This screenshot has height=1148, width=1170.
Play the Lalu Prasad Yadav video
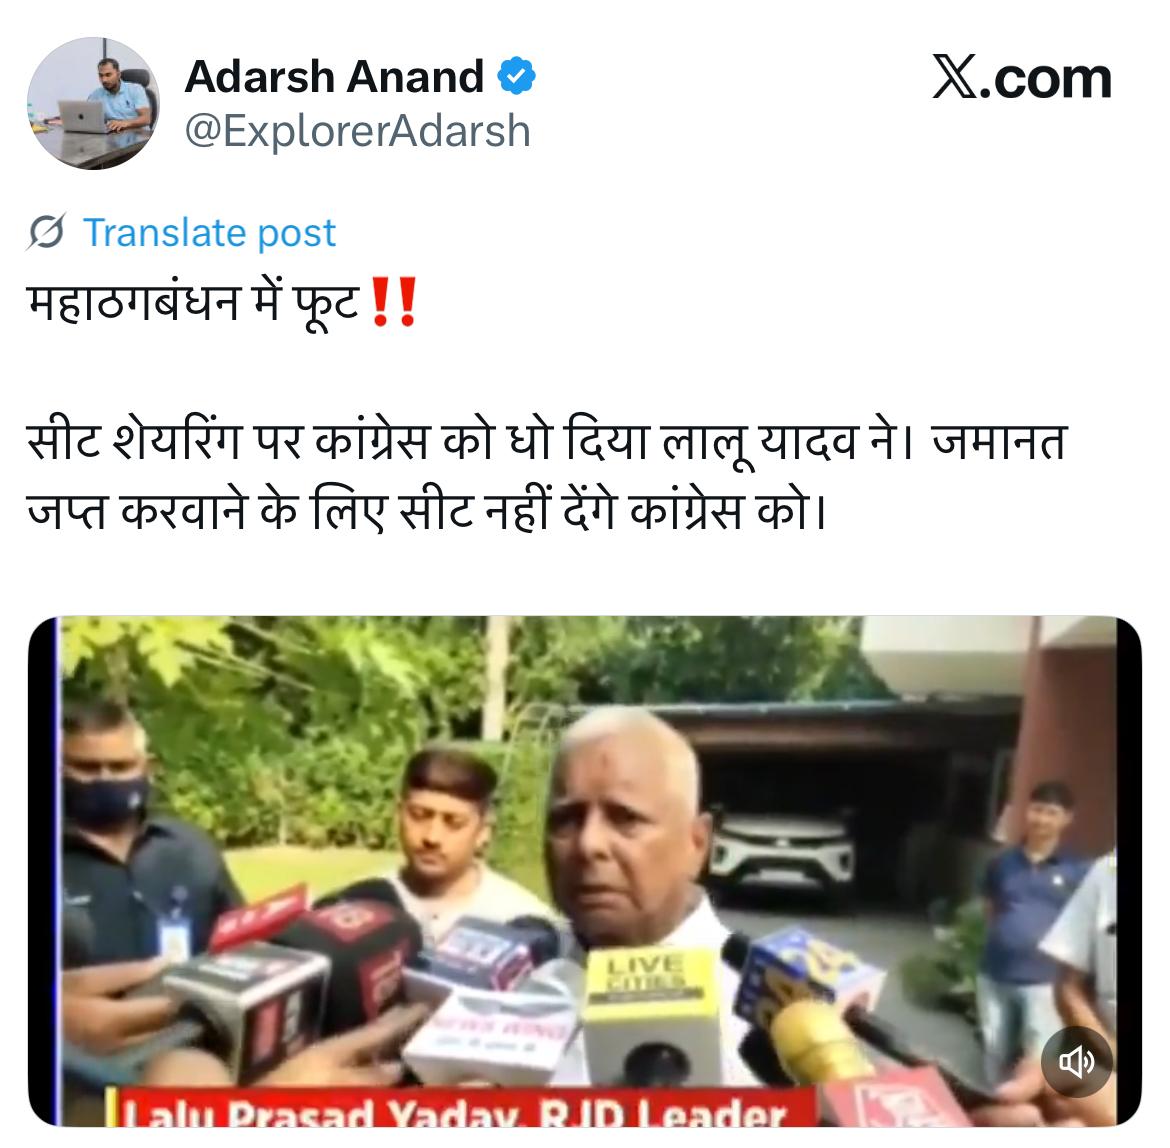click(x=584, y=871)
